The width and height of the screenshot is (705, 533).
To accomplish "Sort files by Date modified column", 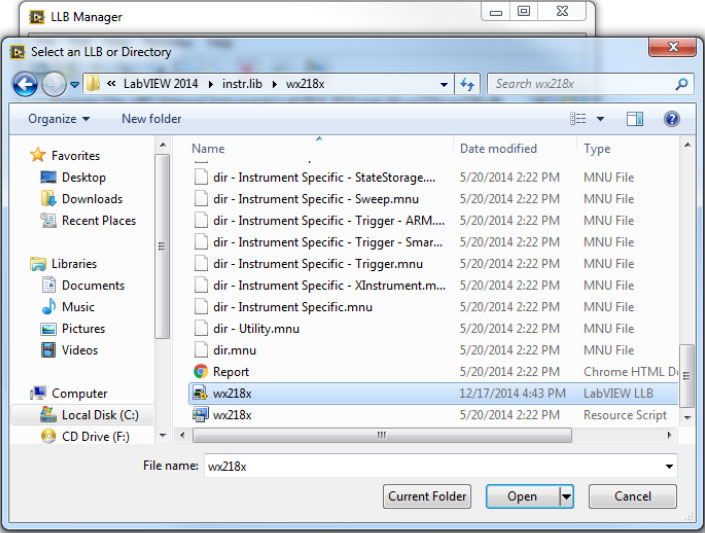I will pyautogui.click(x=498, y=149).
